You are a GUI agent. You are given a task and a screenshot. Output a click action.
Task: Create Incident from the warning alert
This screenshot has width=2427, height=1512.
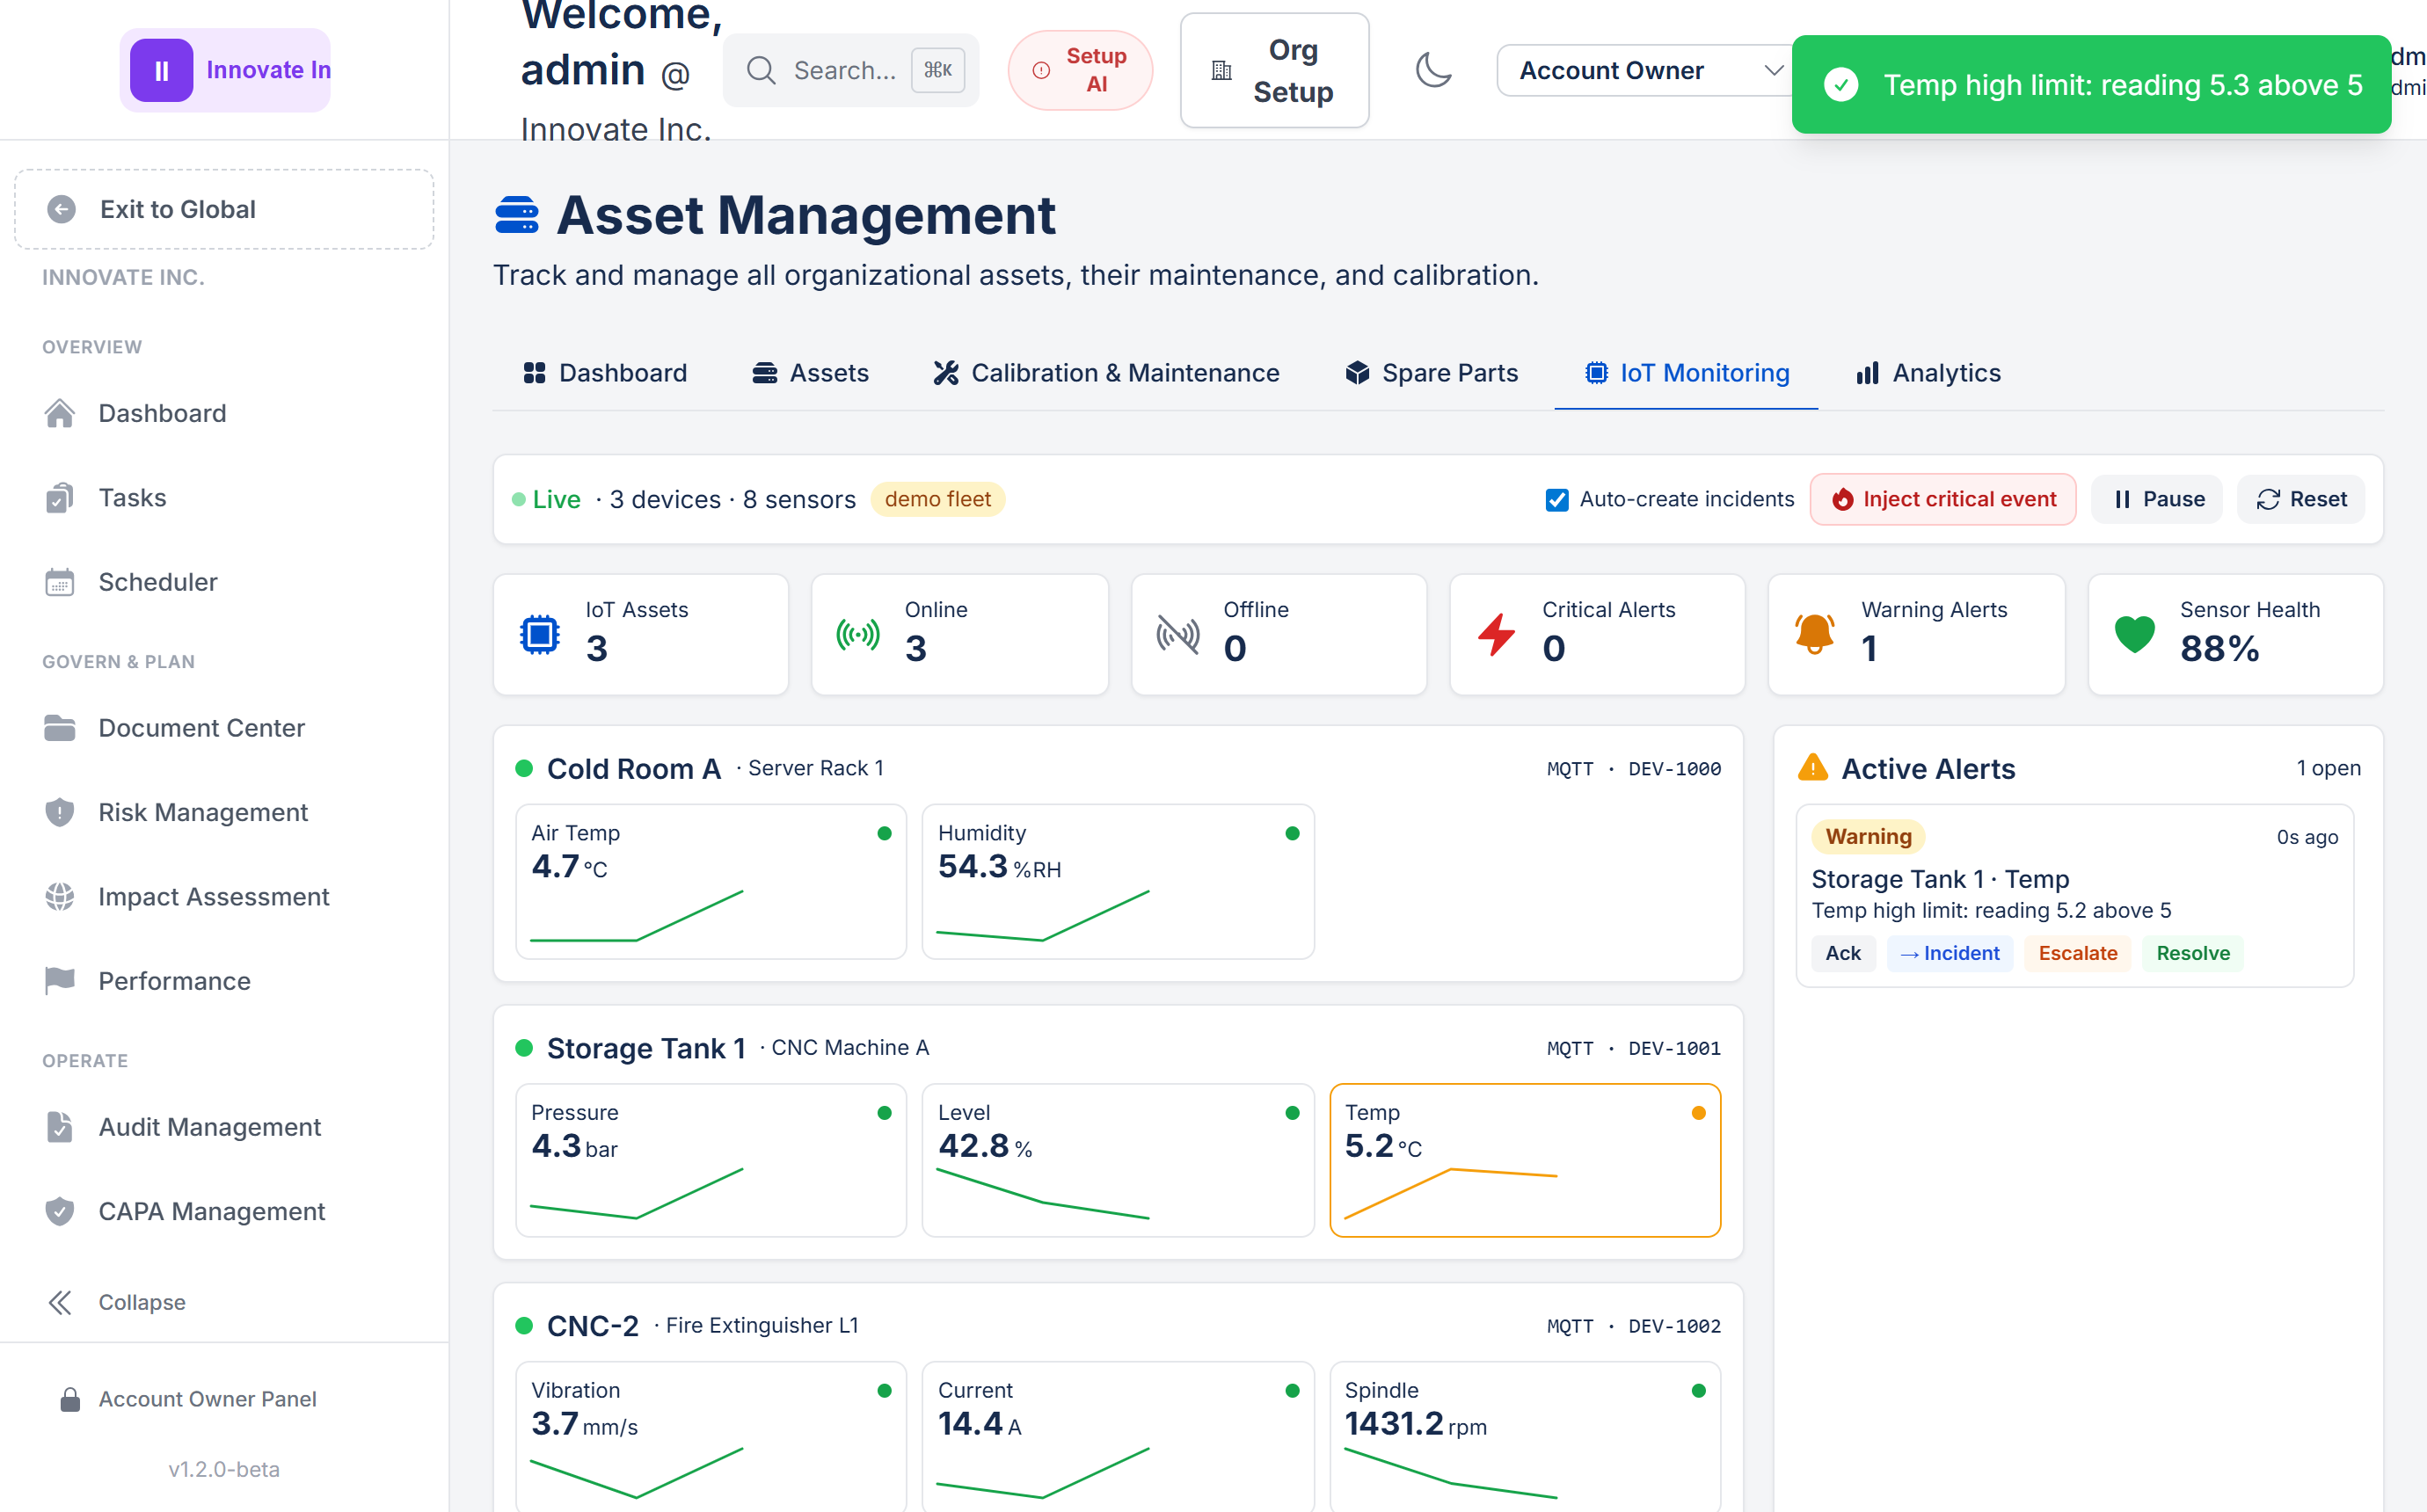point(1949,953)
